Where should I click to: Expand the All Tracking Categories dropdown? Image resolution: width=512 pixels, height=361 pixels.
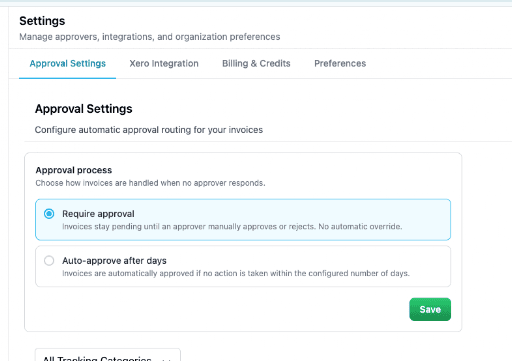pos(108,355)
